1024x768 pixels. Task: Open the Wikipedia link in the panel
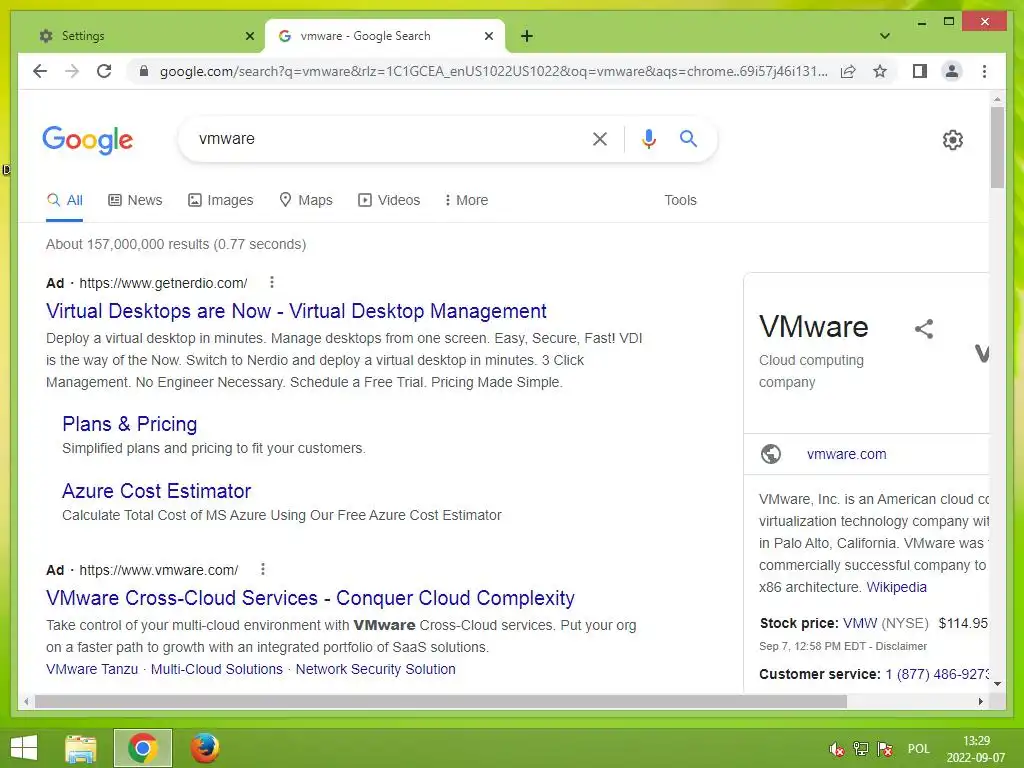pyautogui.click(x=896, y=587)
